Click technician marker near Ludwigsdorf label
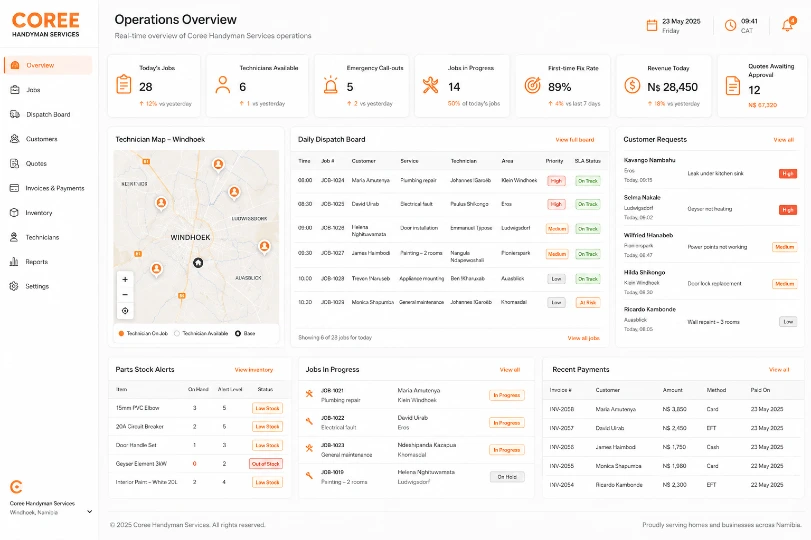This screenshot has height=540, width=811. 234,193
